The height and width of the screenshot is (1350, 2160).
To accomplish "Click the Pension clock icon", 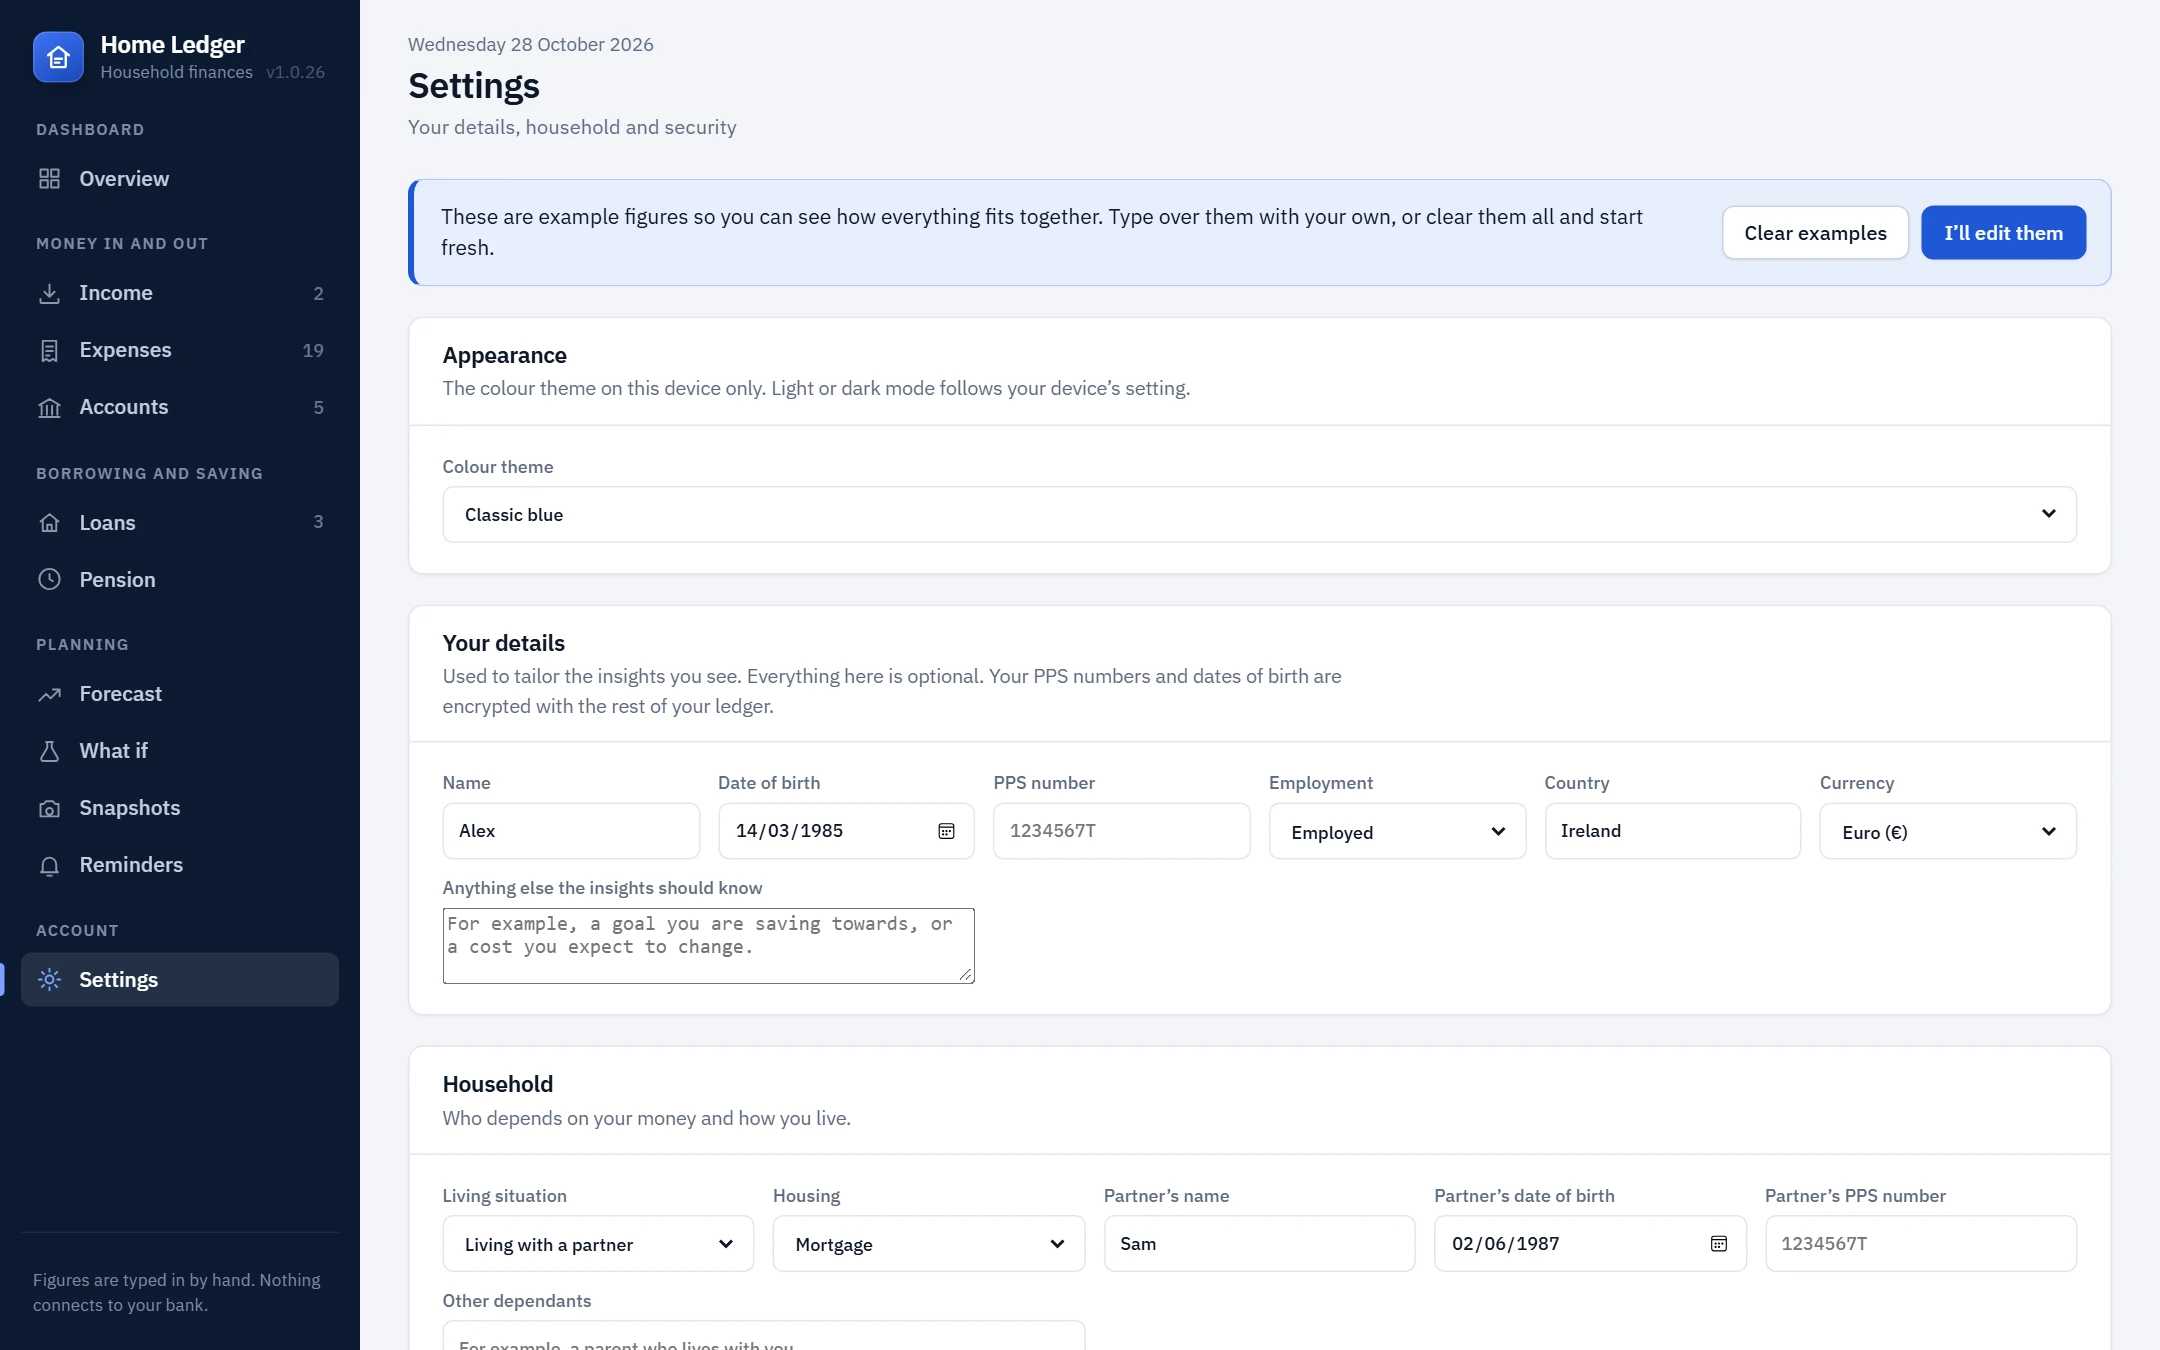I will click(x=49, y=580).
